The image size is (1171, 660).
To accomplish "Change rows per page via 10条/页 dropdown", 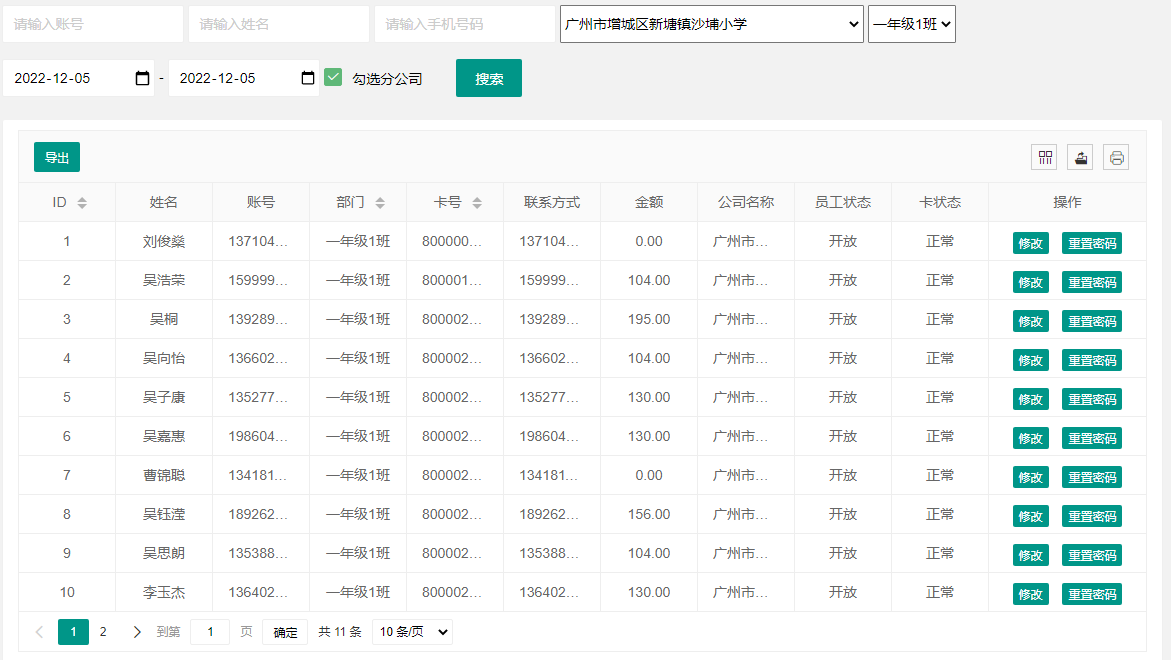I will [x=412, y=631].
